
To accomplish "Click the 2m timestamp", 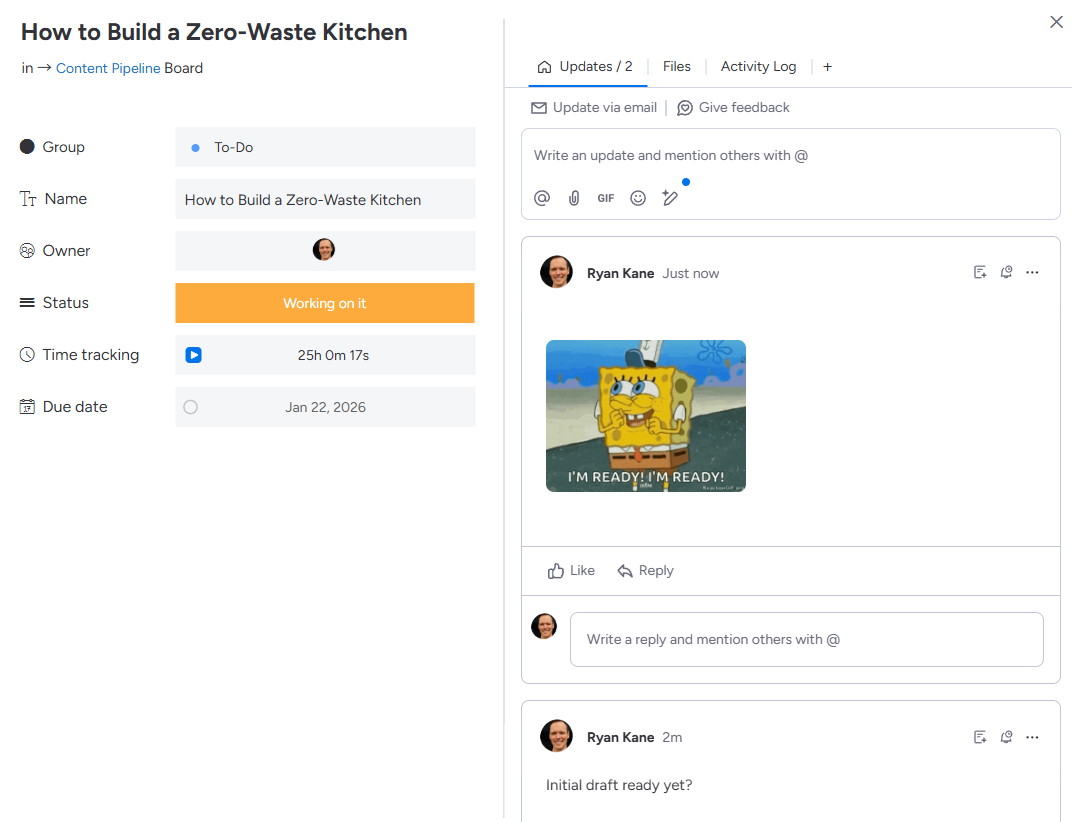I will 672,737.
